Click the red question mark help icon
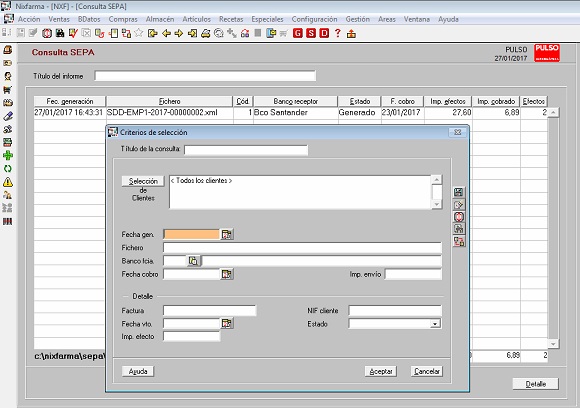The image size is (580, 408). point(337,33)
